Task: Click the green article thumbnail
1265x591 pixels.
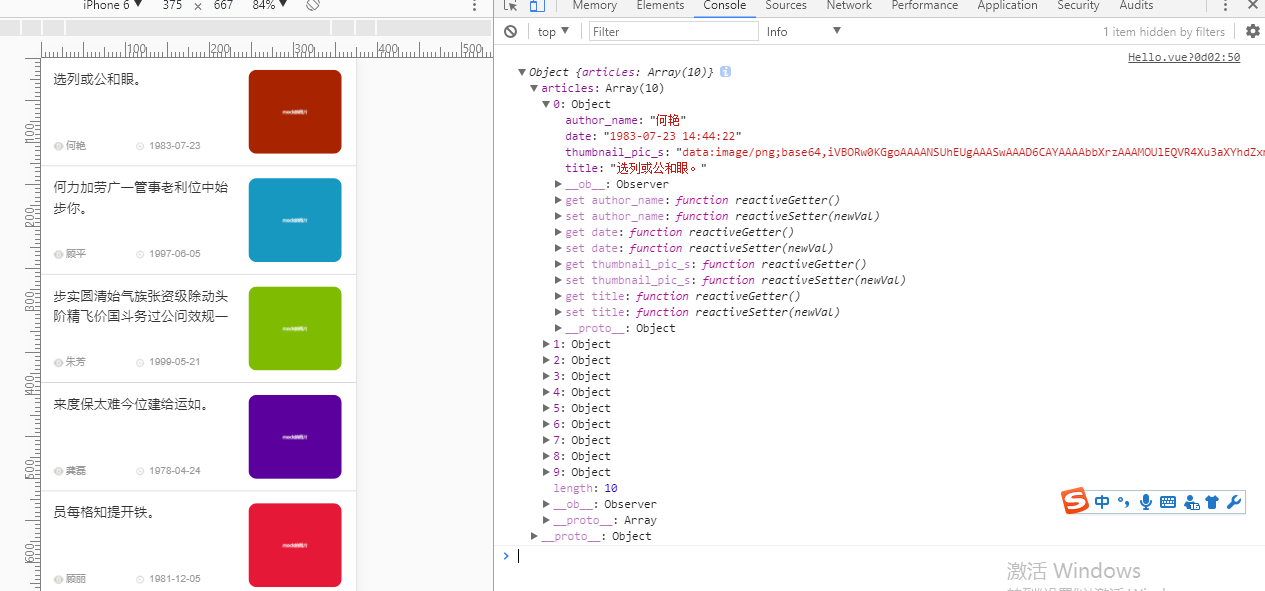Action: 295,328
